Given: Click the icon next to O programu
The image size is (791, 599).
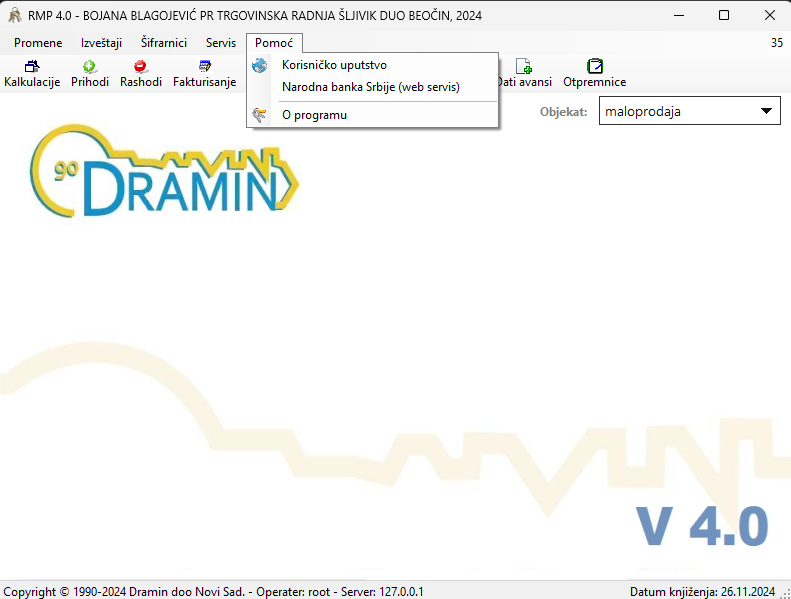Looking at the screenshot, I should click(260, 115).
